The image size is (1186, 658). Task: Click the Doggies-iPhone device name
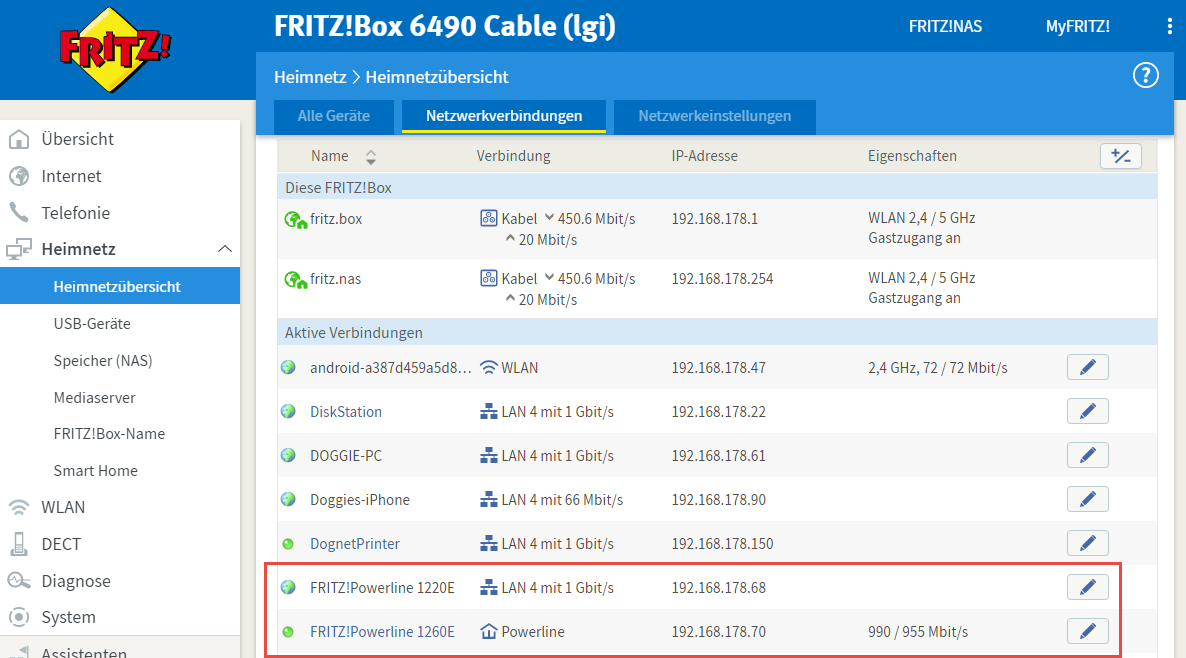coord(359,500)
